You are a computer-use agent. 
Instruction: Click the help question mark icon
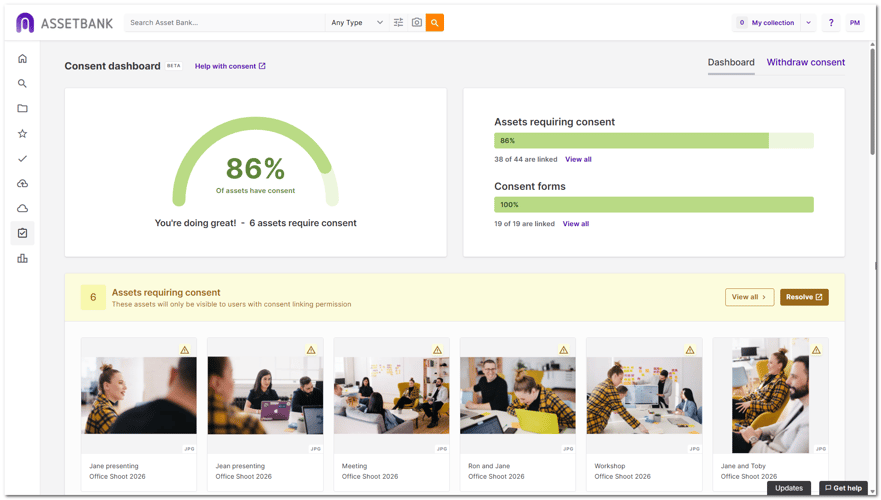tap(831, 22)
